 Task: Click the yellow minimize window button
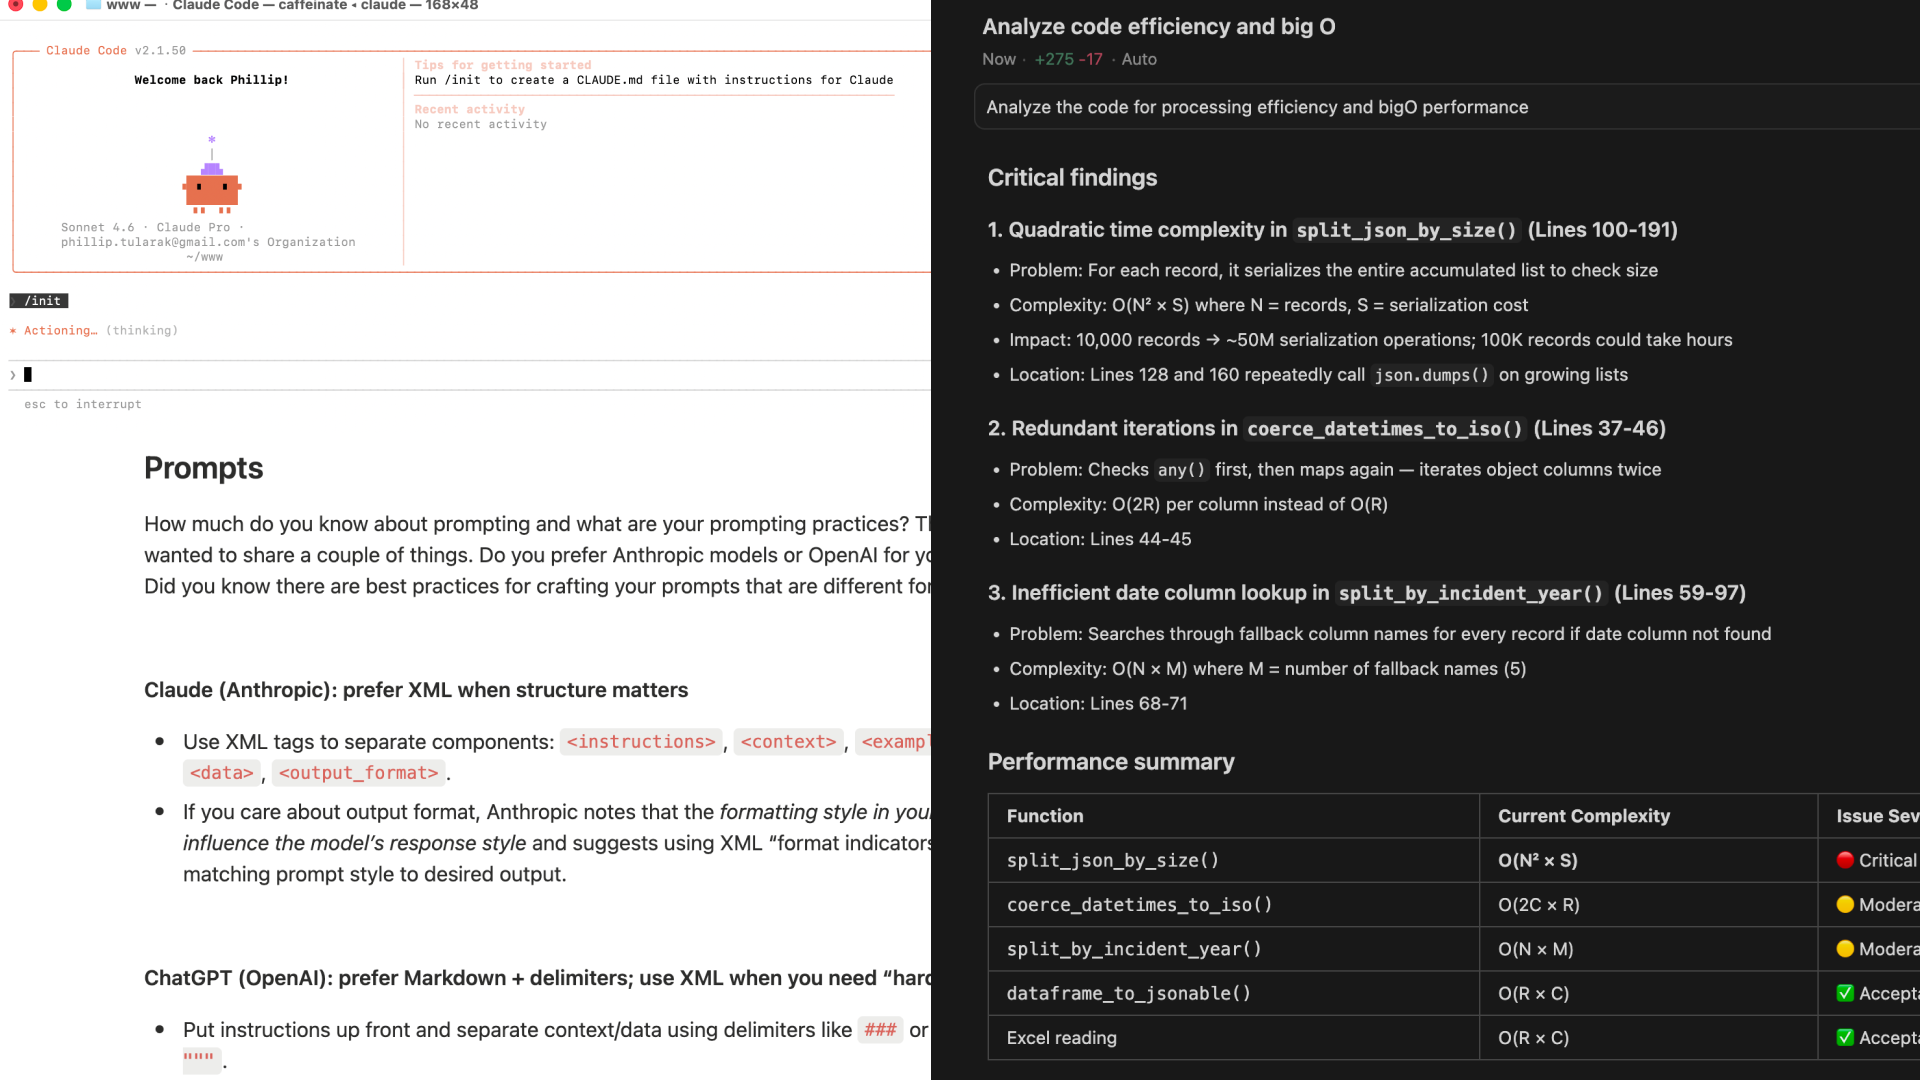pyautogui.click(x=40, y=5)
